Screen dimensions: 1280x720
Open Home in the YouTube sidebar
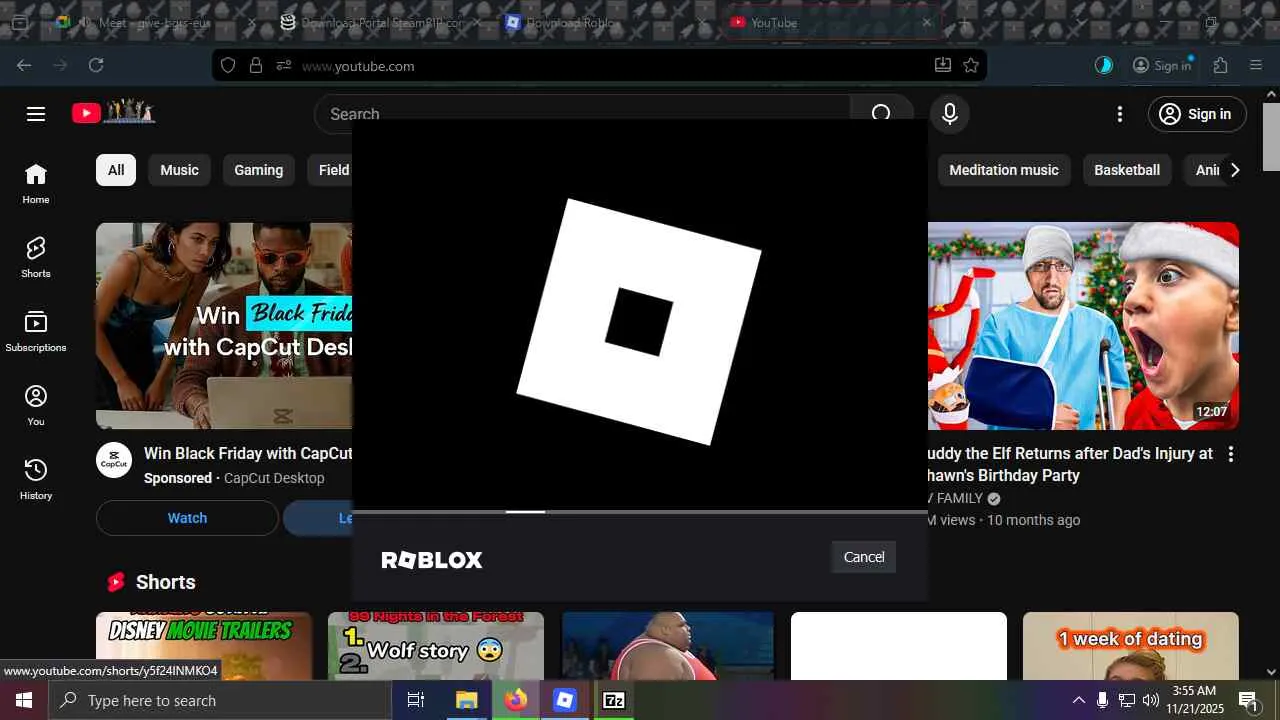pyautogui.click(x=36, y=184)
